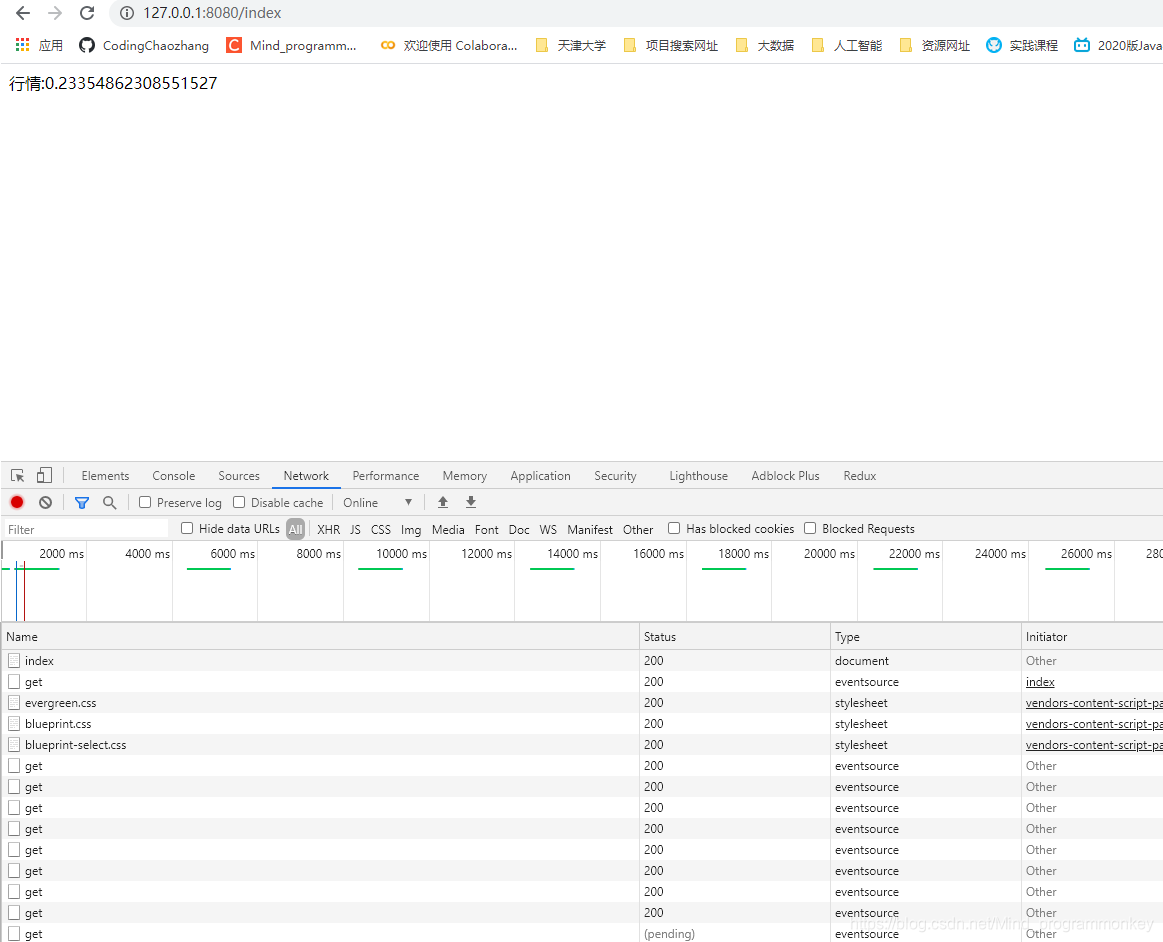Open the network search magnifier icon
This screenshot has width=1163, height=942.
[x=110, y=502]
